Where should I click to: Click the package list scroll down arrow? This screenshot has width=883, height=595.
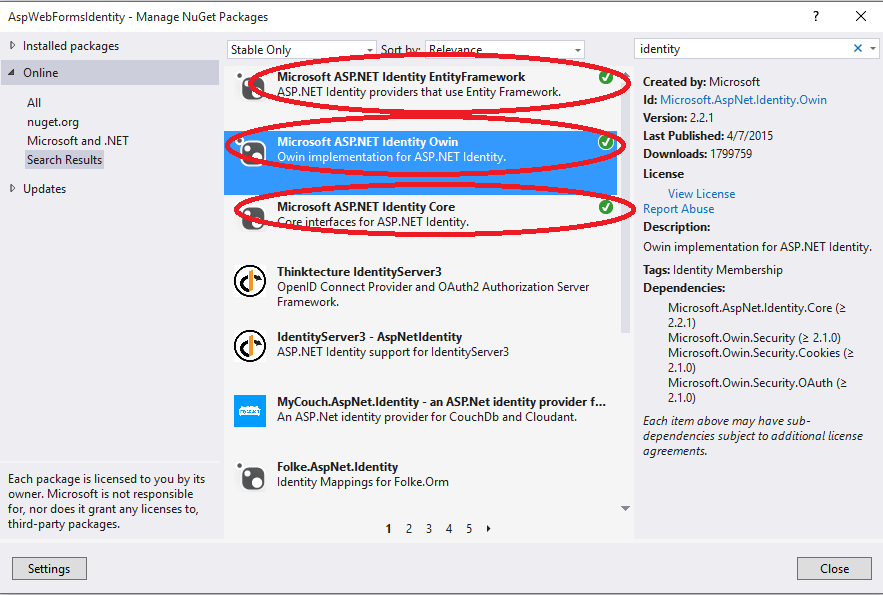(625, 508)
